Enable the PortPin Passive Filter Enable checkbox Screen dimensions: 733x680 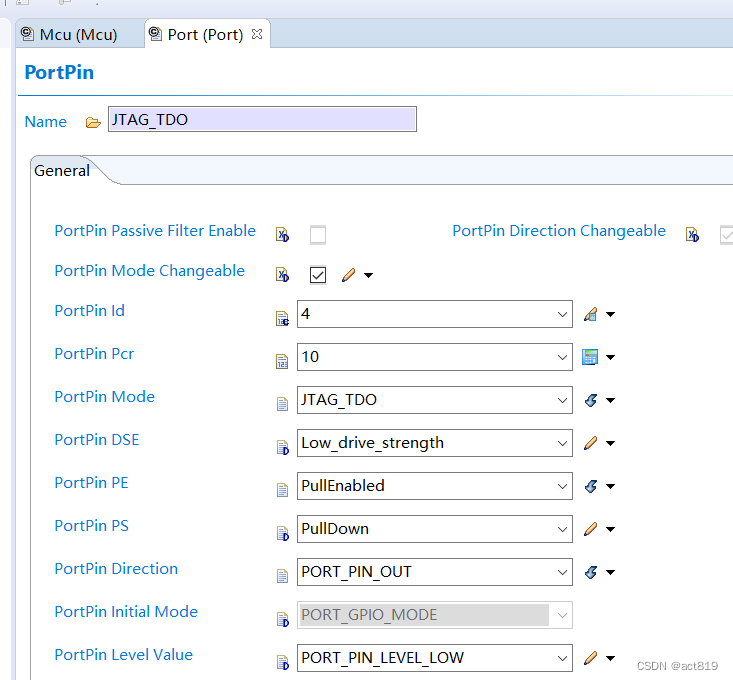click(318, 235)
